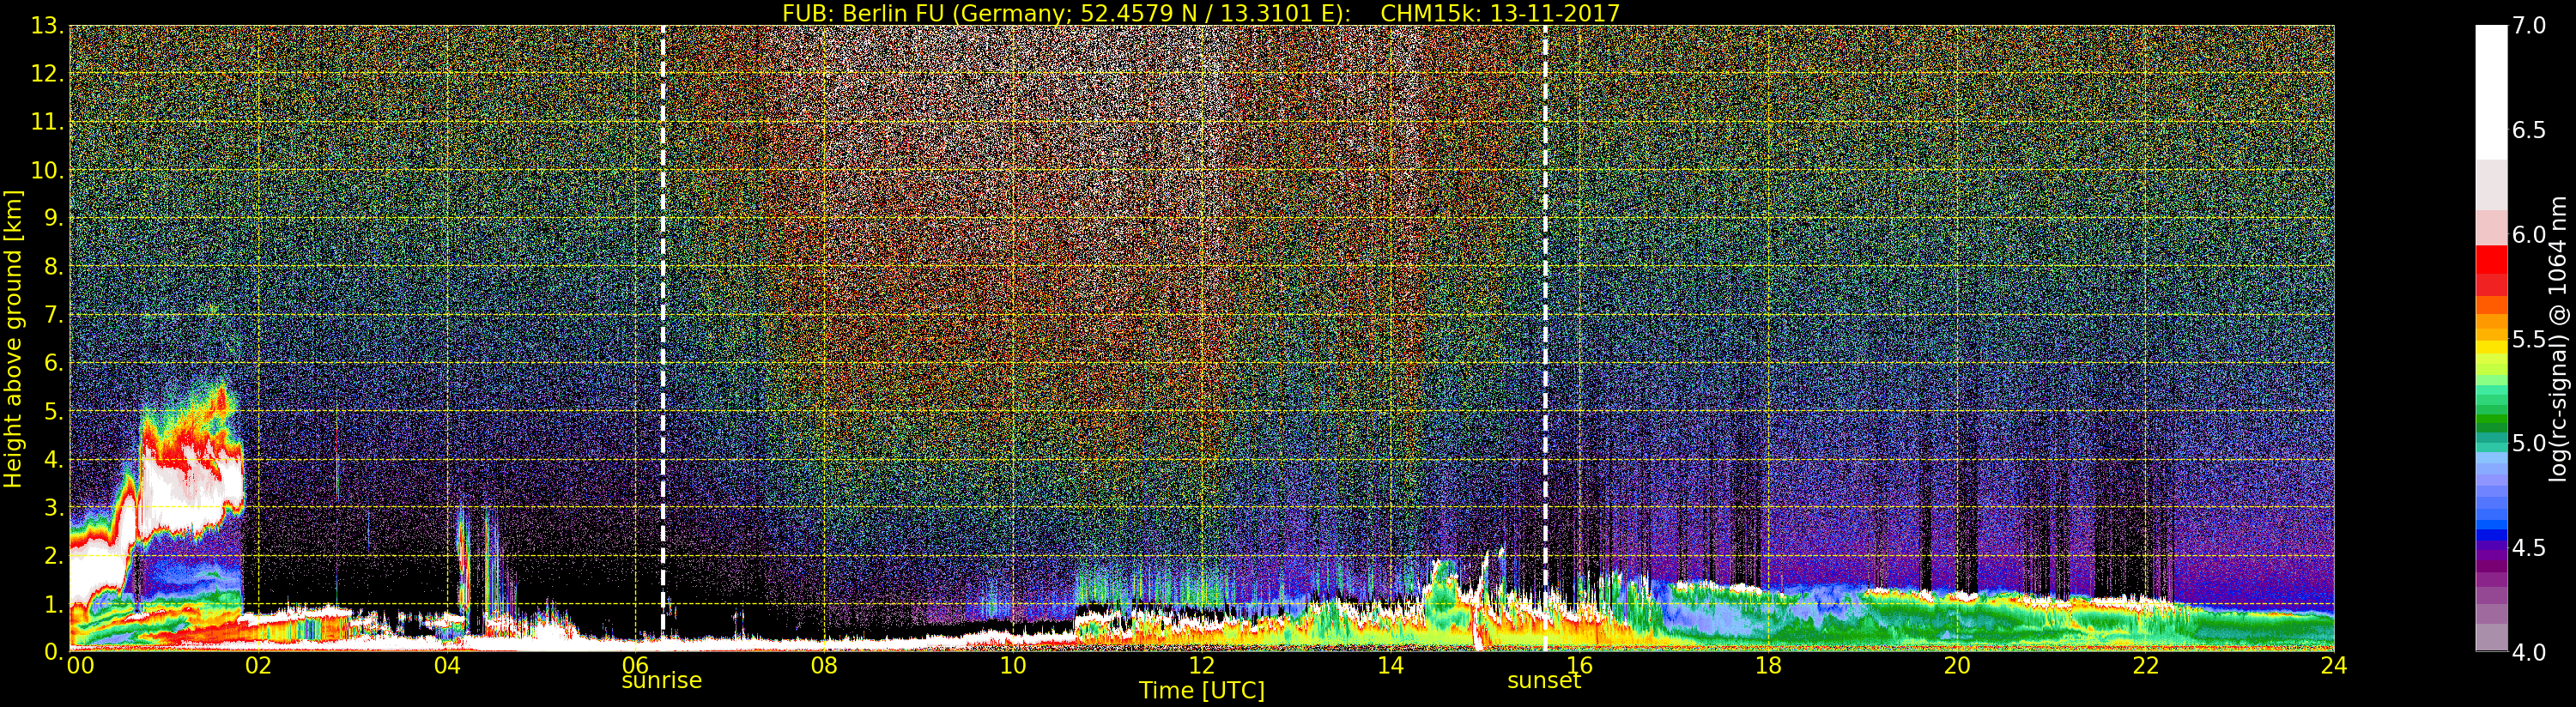Click the y-axis tick label '8.'

[x=53, y=267]
